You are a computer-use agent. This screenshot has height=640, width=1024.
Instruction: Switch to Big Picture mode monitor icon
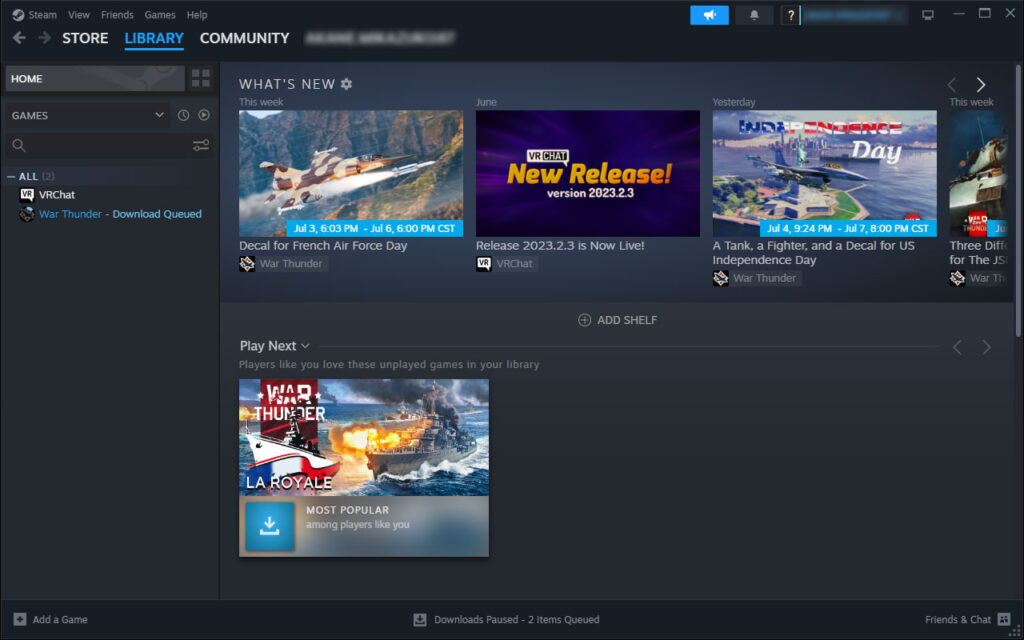927,15
